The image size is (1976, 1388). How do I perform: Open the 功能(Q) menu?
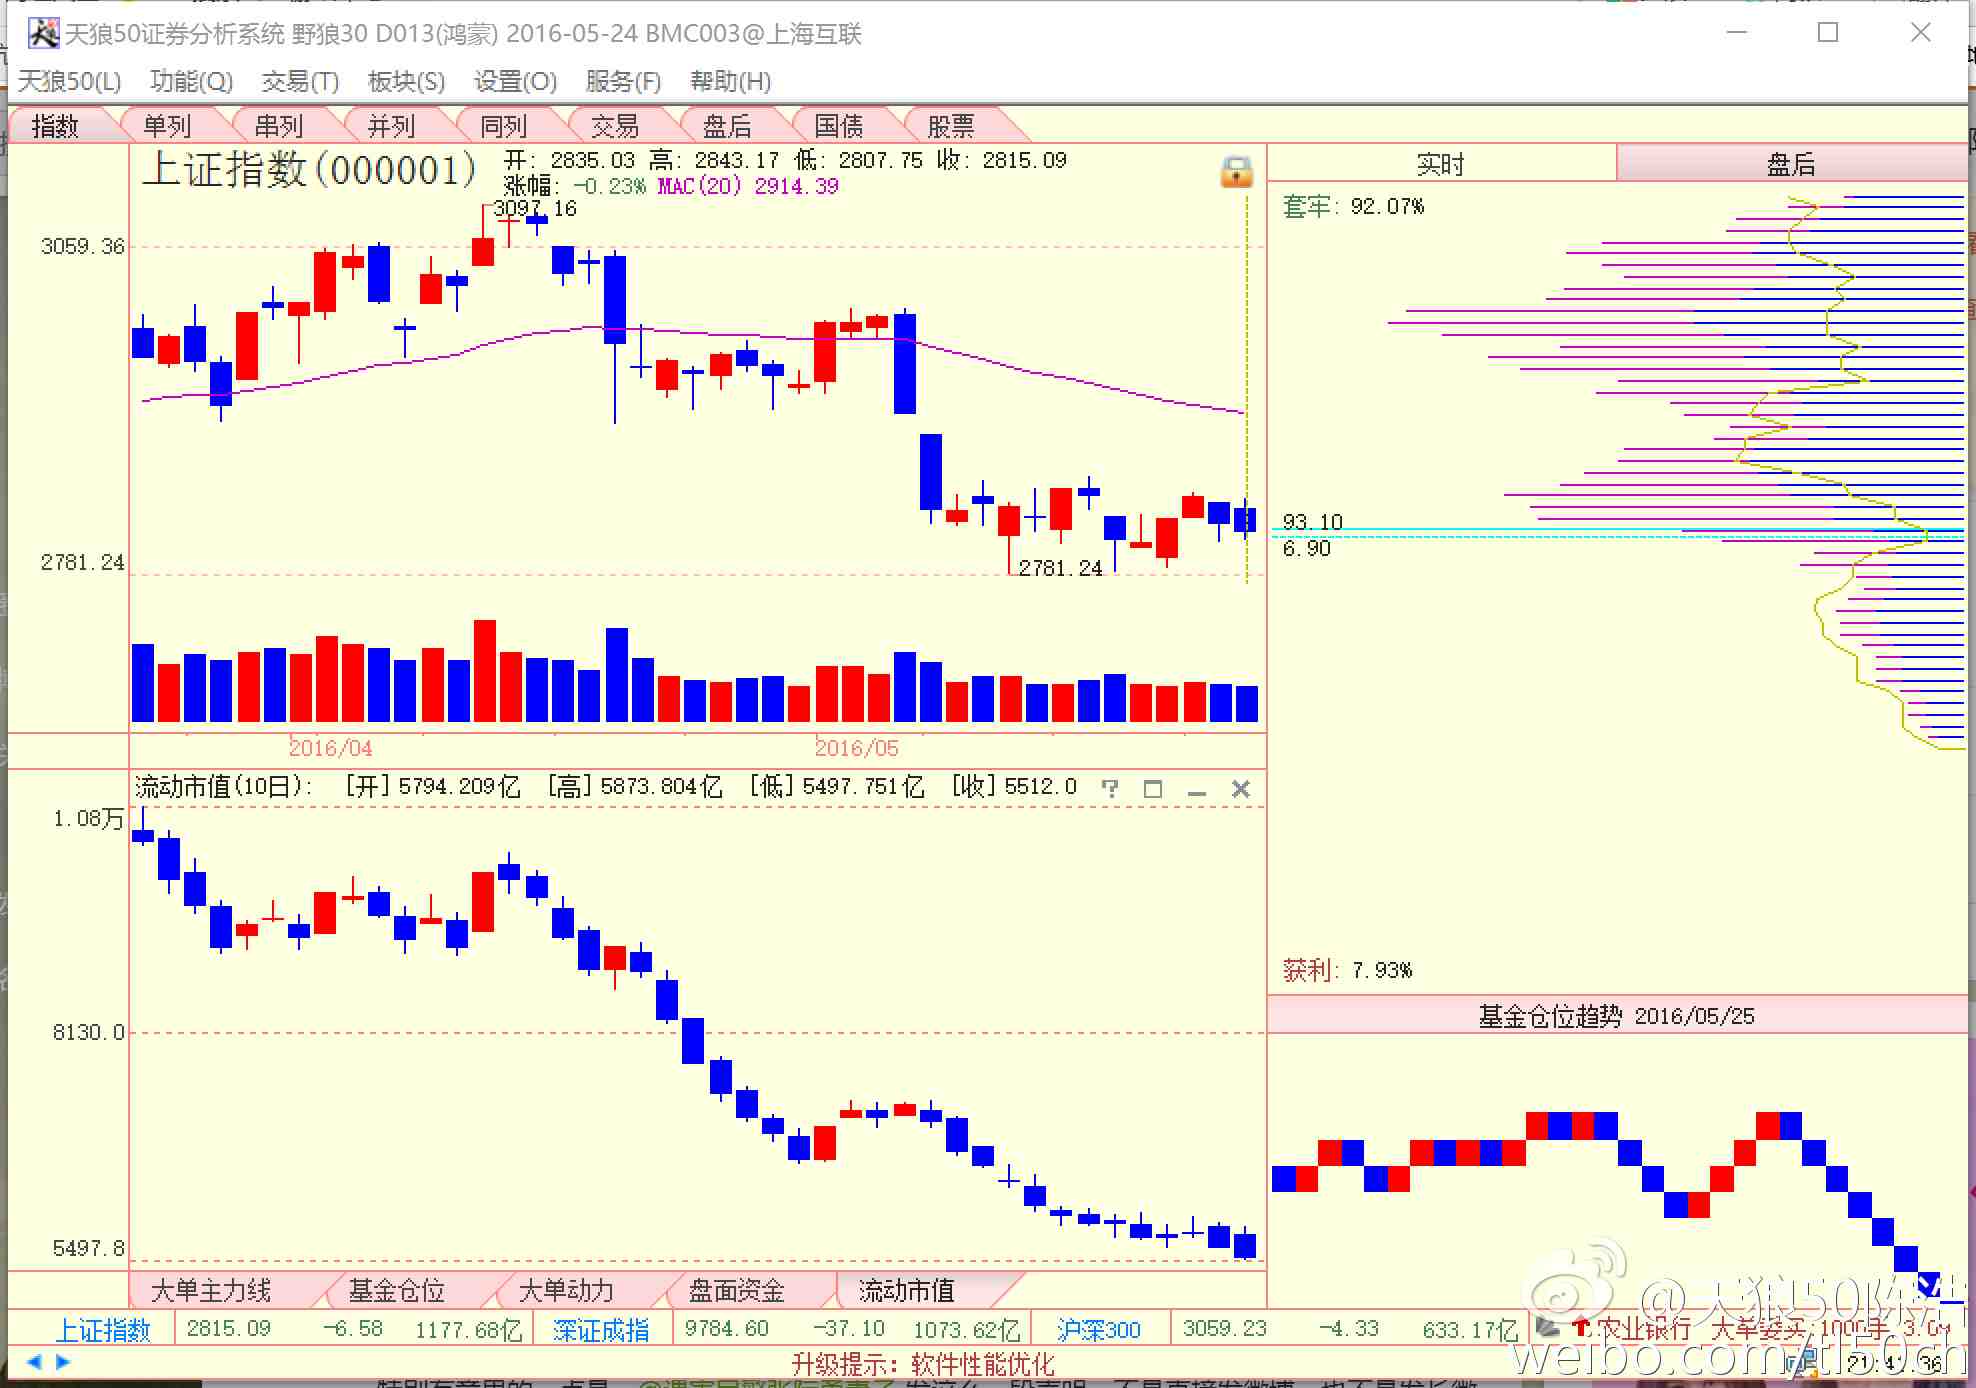point(191,81)
